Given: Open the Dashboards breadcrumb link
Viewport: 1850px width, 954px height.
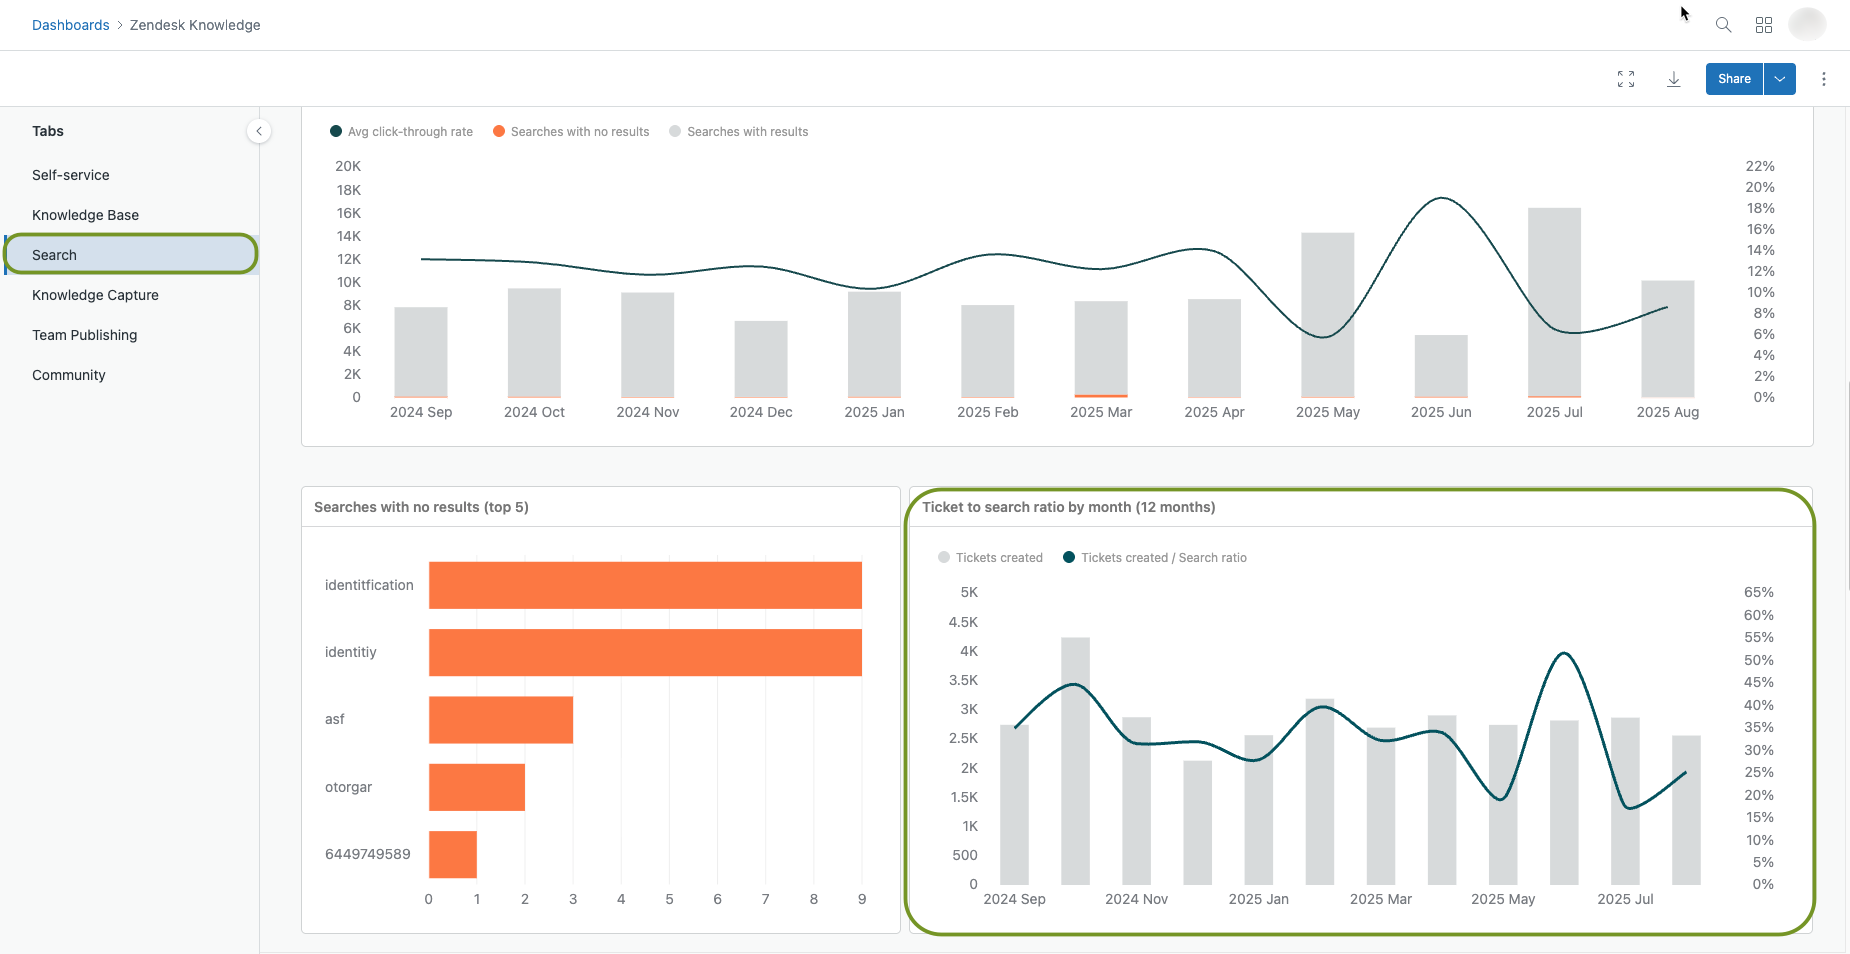Looking at the screenshot, I should coord(71,24).
